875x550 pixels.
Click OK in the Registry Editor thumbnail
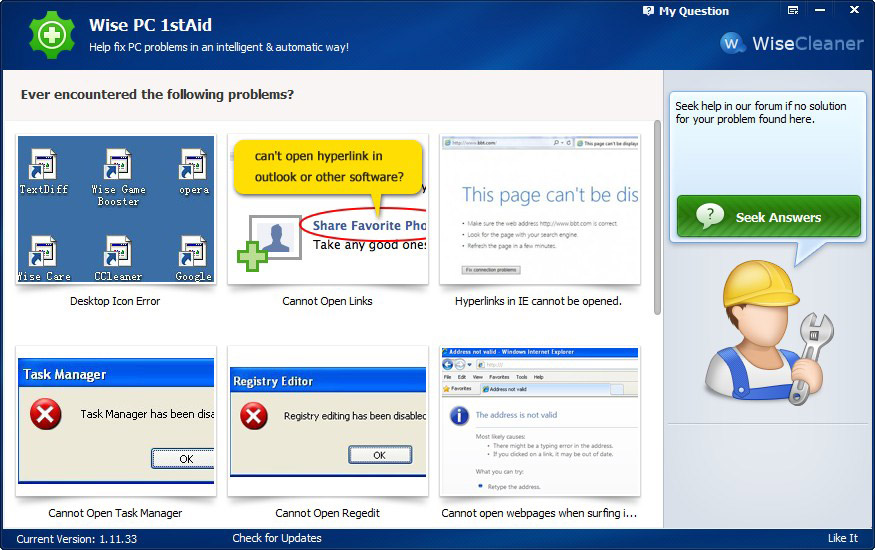(x=380, y=455)
